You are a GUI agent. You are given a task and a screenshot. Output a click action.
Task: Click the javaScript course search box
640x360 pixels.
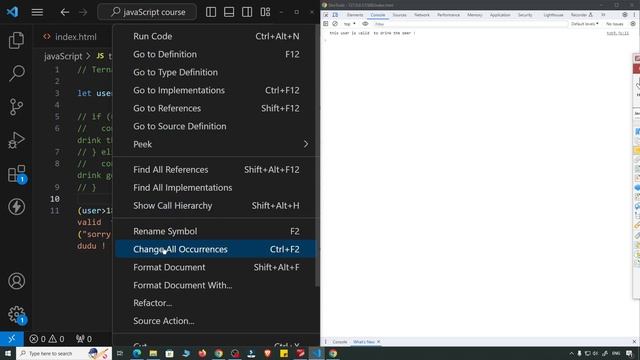pyautogui.click(x=147, y=12)
